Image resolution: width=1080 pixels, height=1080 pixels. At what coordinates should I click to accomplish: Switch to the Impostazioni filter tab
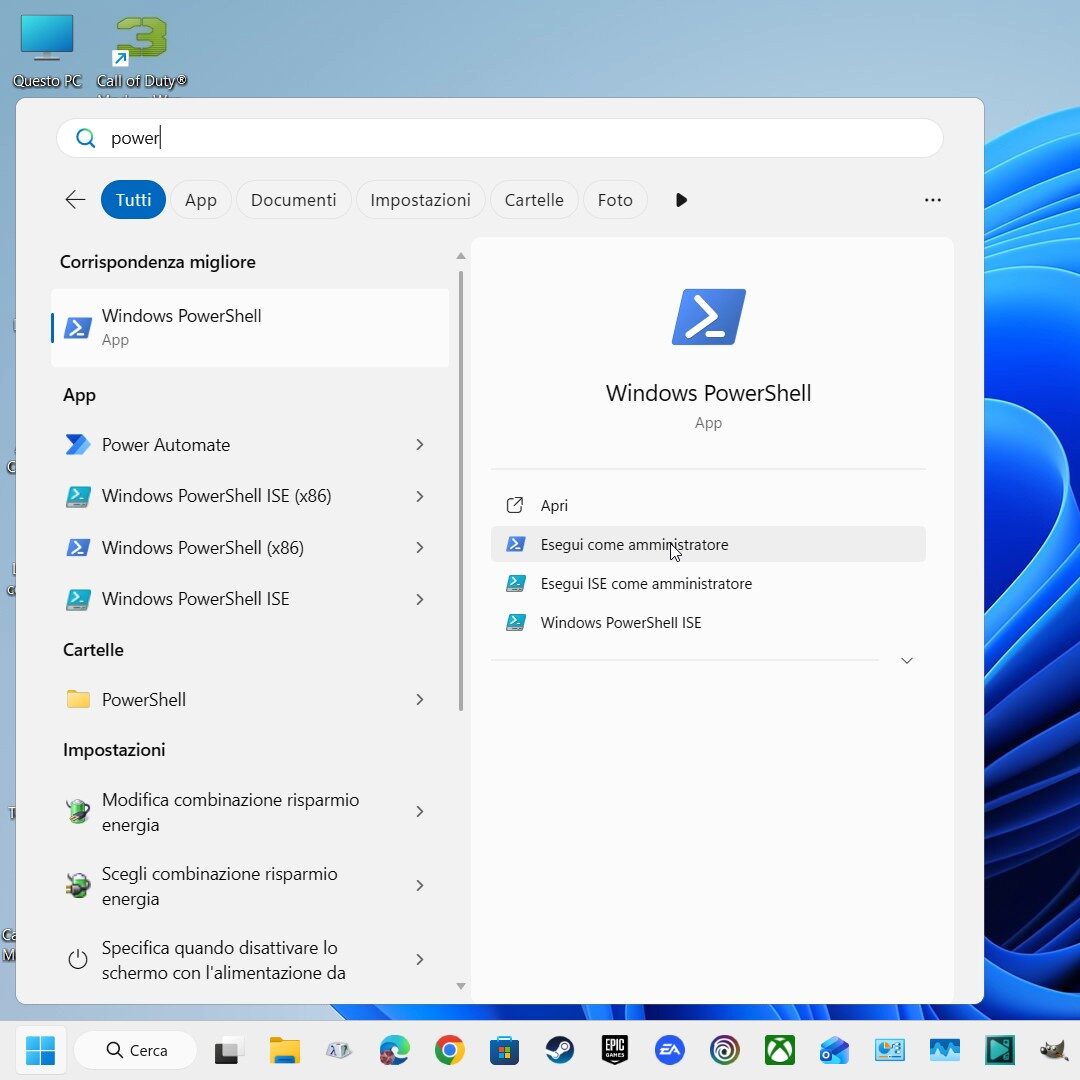420,200
